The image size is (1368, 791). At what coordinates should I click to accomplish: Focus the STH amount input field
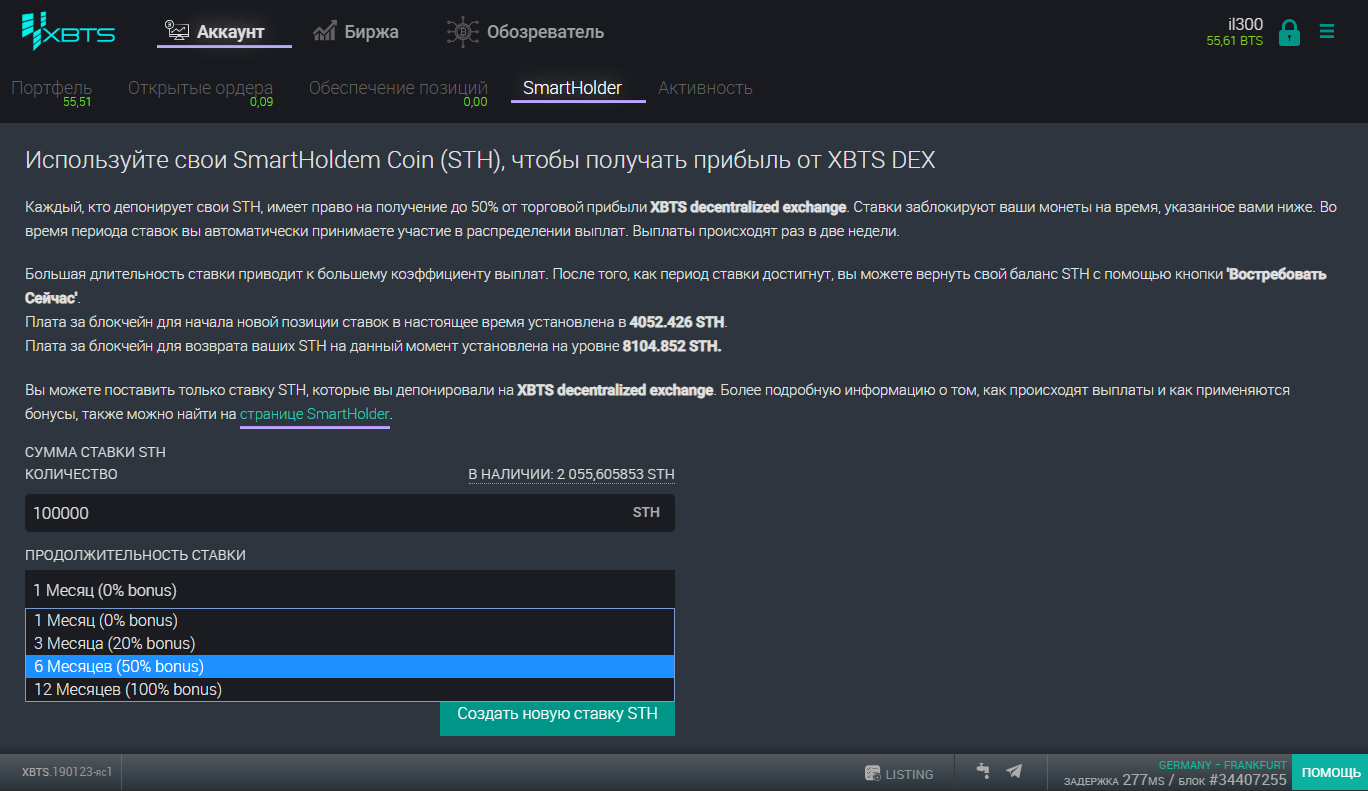pyautogui.click(x=350, y=513)
